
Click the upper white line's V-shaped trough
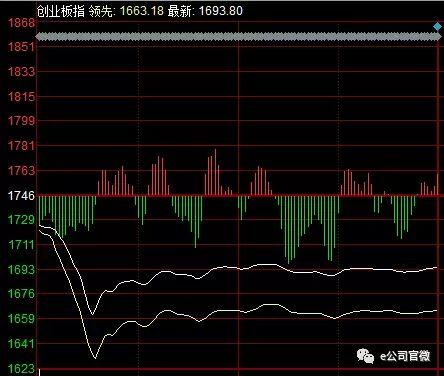93,314
